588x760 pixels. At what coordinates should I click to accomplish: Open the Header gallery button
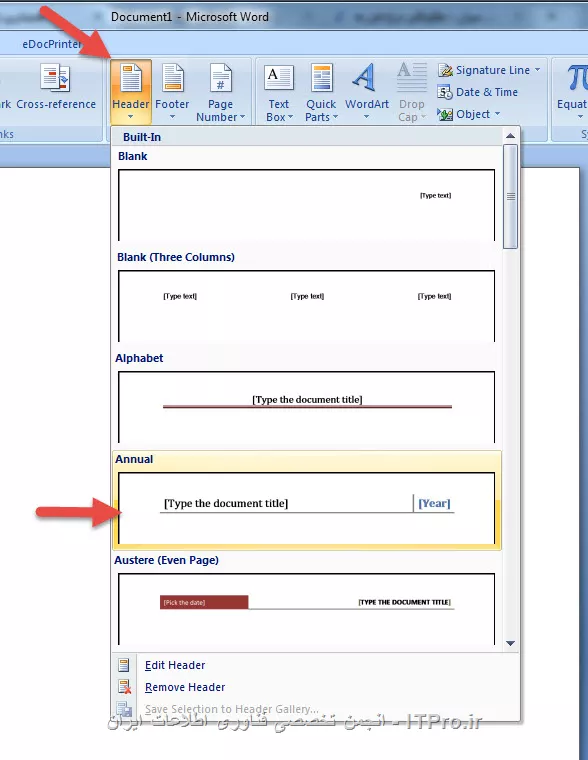(130, 92)
